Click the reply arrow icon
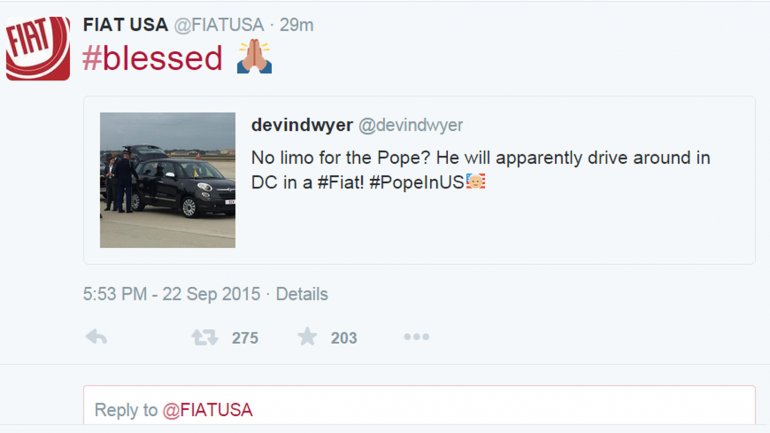The image size is (770, 433). 96,337
